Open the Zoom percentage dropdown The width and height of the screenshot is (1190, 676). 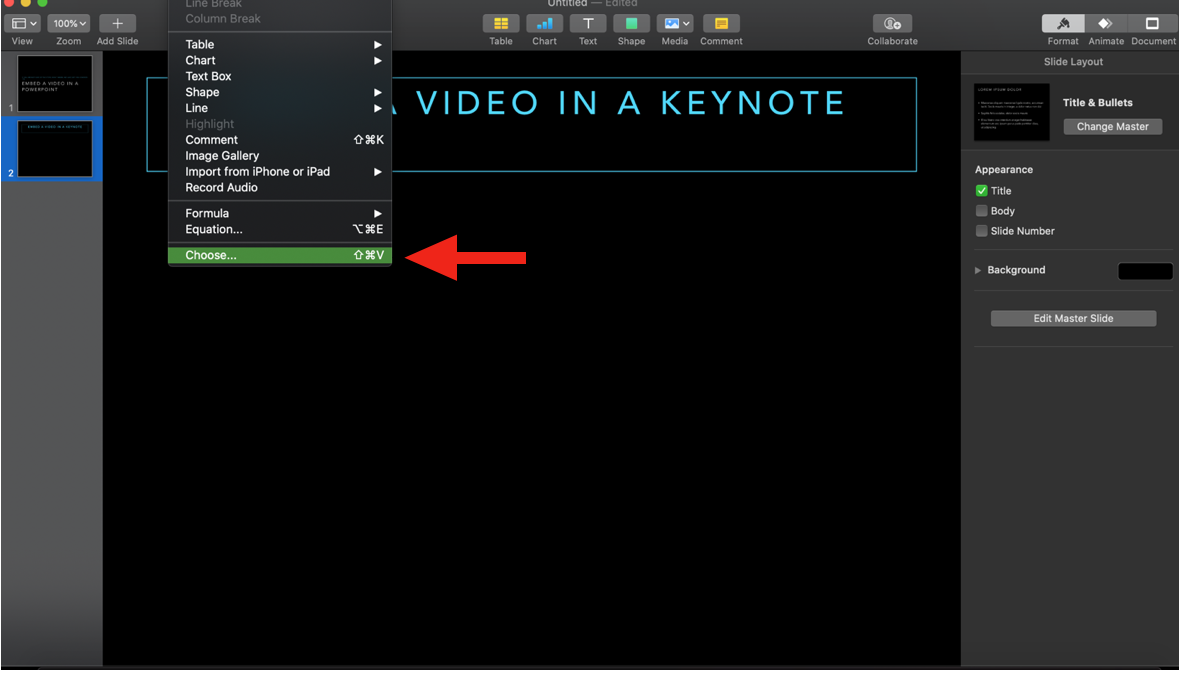(69, 23)
